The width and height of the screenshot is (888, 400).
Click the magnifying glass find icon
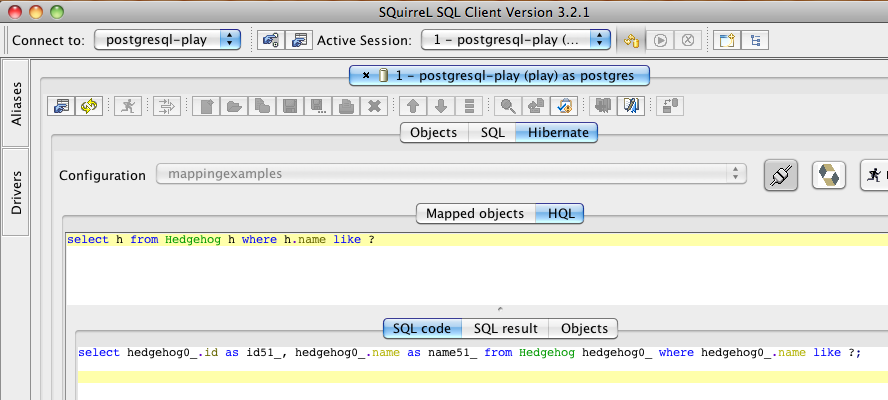(x=508, y=106)
